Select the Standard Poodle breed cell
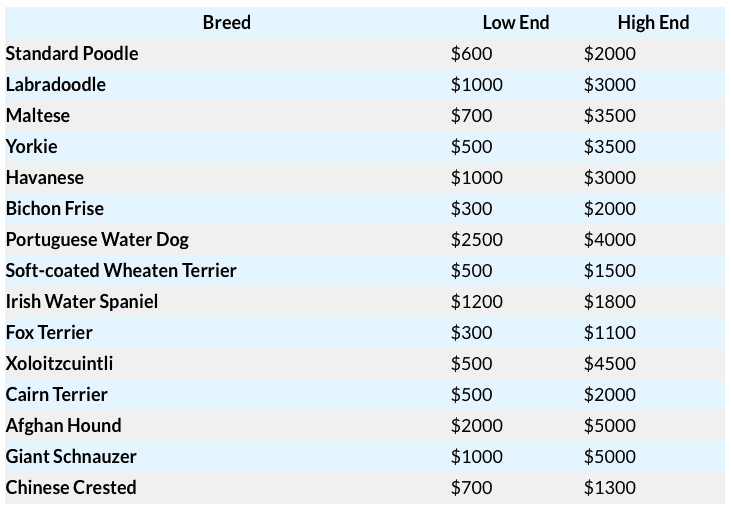Viewport: 732px width, 512px height. point(72,53)
